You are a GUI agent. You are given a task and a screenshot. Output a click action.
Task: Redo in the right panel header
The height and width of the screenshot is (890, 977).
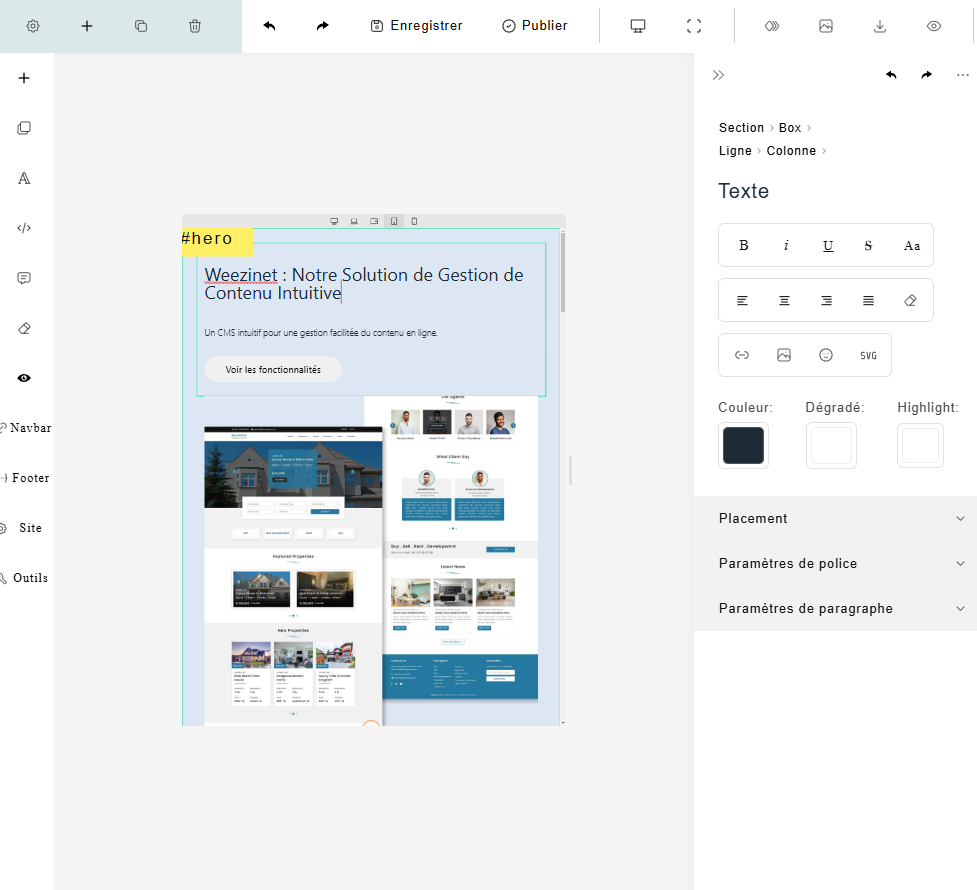[927, 75]
